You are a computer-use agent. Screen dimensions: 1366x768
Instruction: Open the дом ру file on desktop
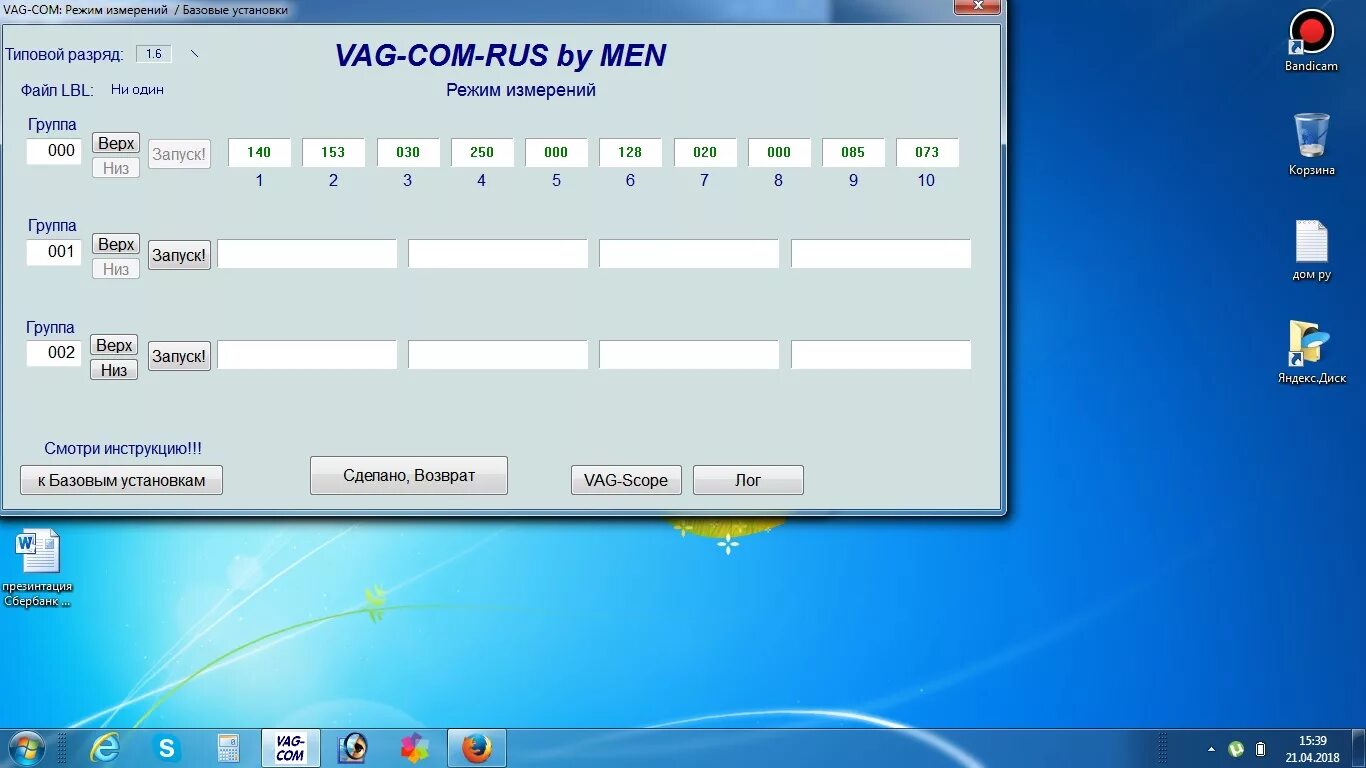point(1311,250)
